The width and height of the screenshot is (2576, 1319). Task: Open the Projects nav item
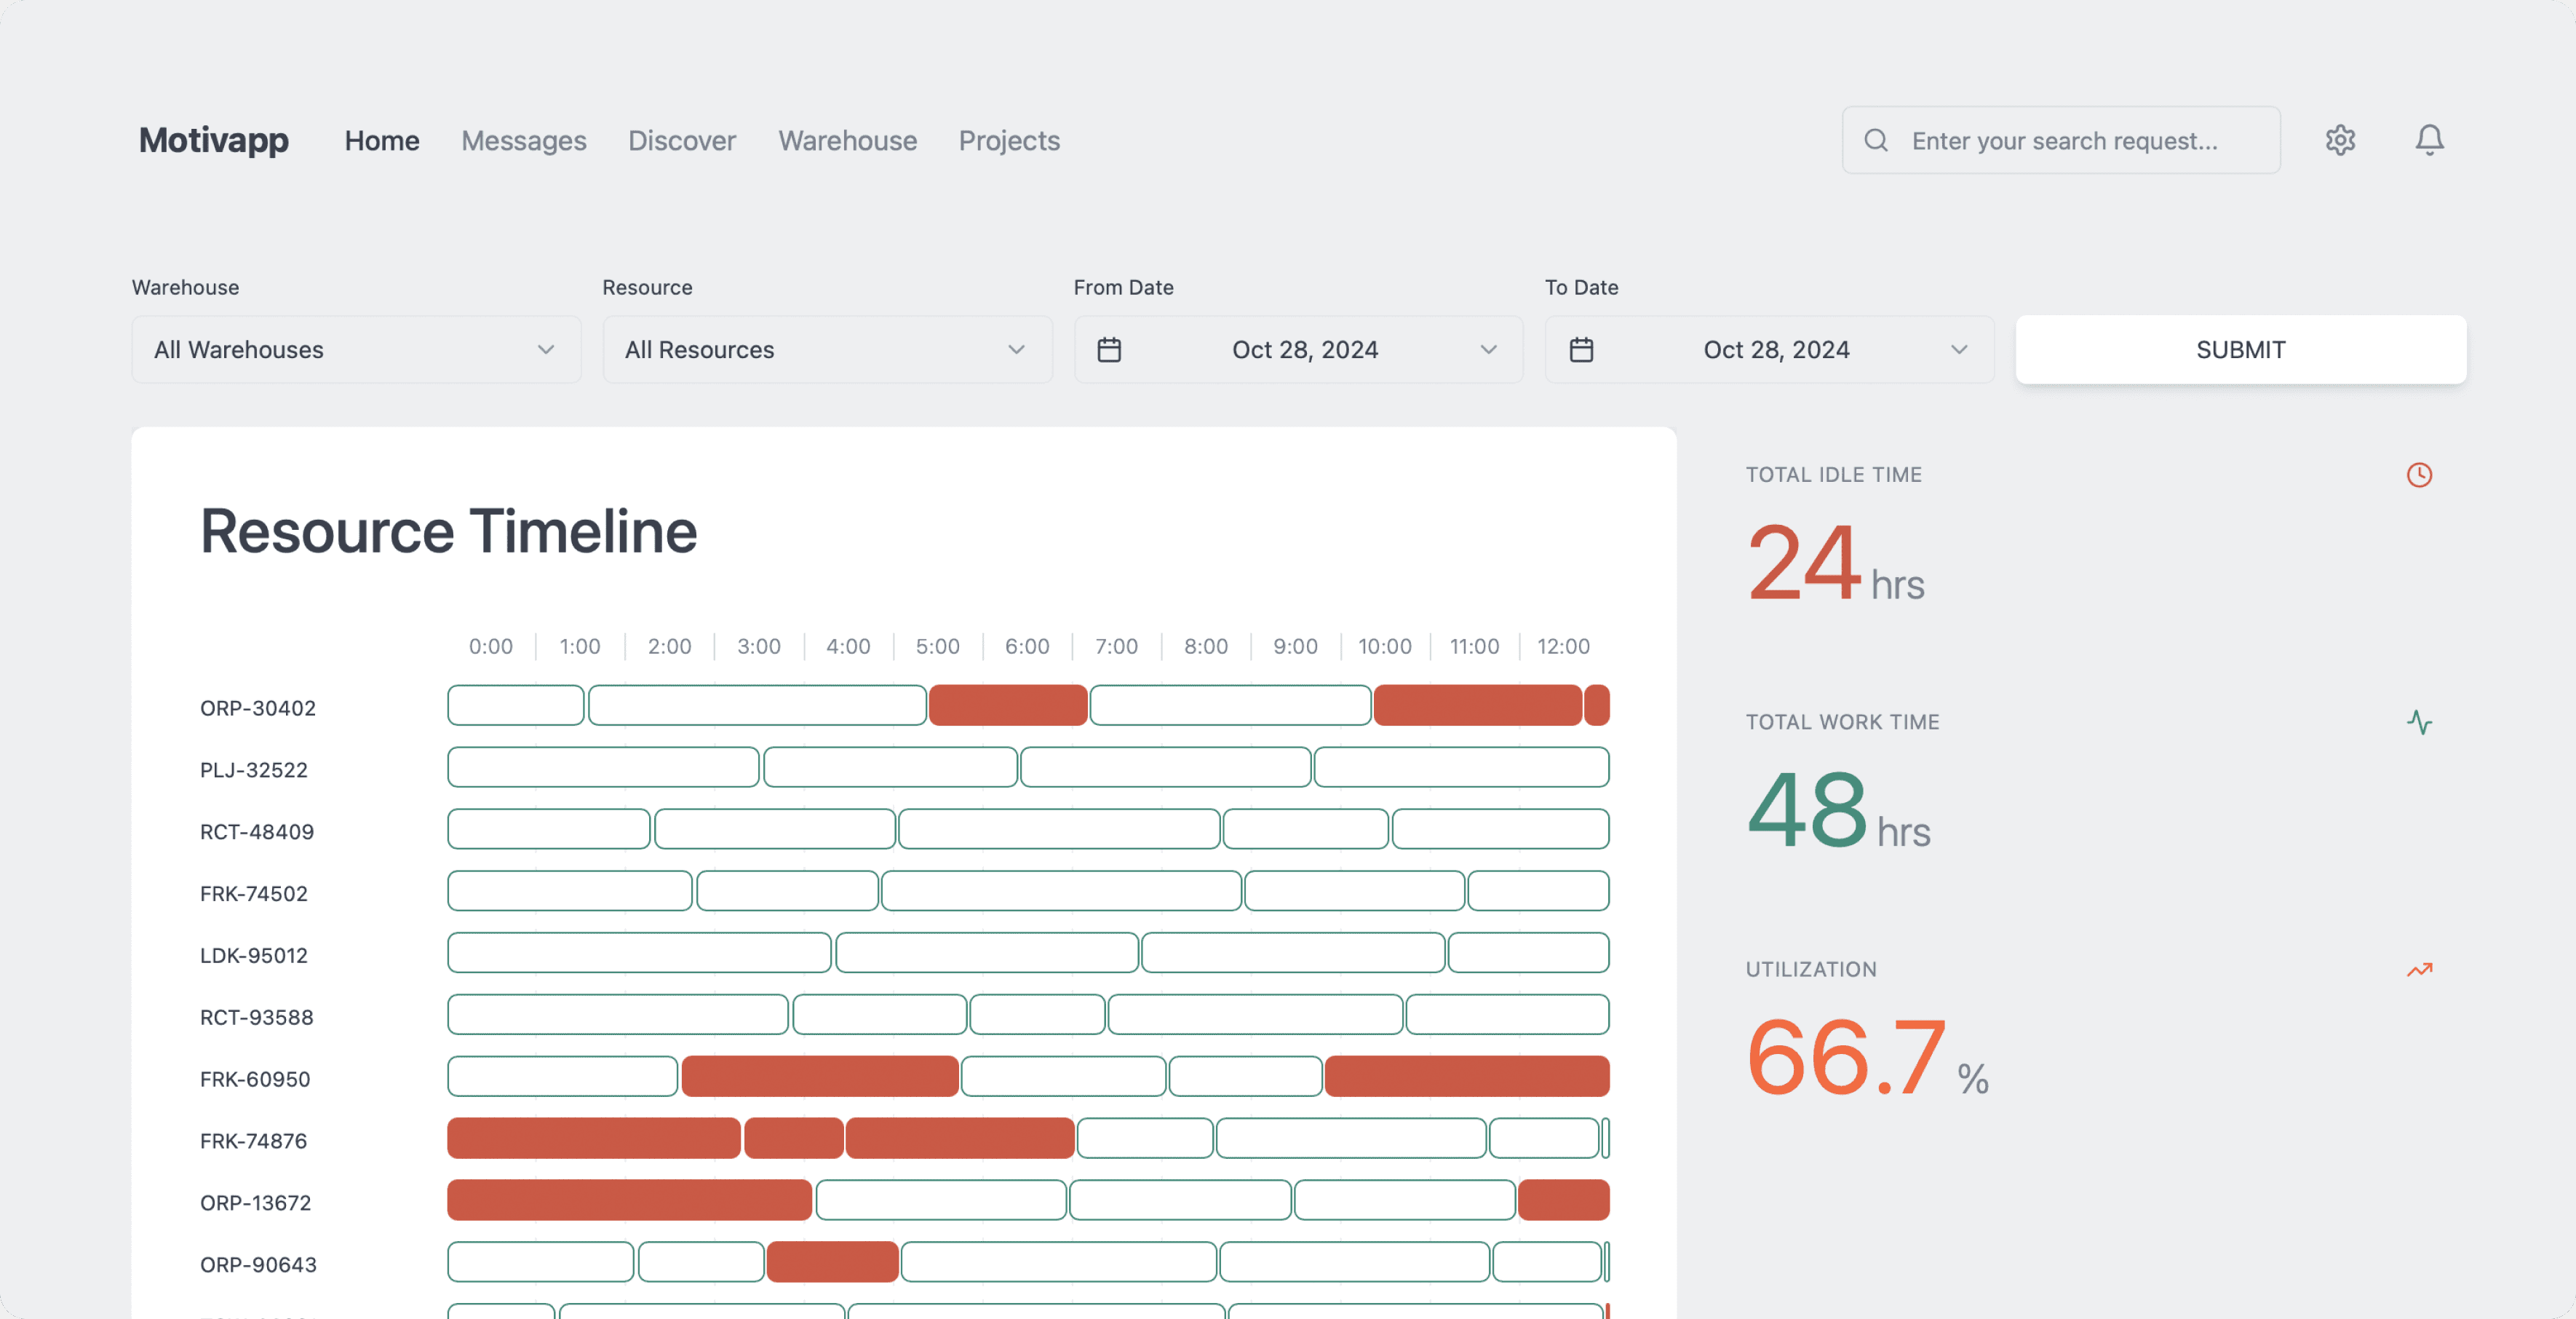(x=1008, y=141)
